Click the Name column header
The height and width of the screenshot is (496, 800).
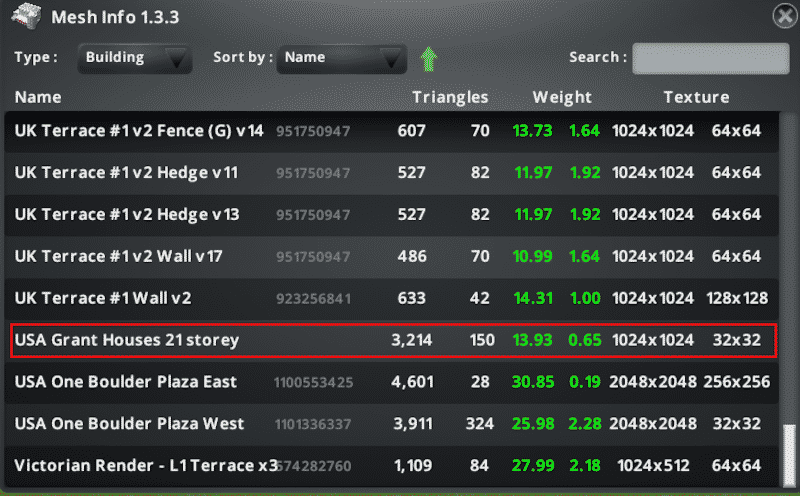[38, 97]
